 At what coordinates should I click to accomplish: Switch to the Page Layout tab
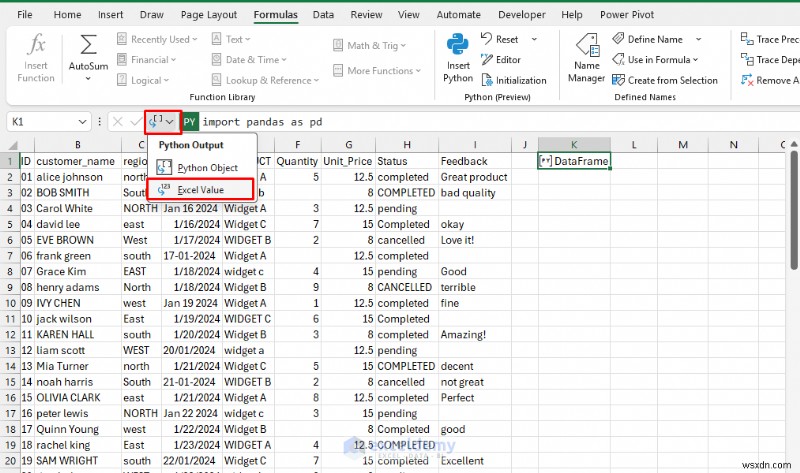click(209, 14)
